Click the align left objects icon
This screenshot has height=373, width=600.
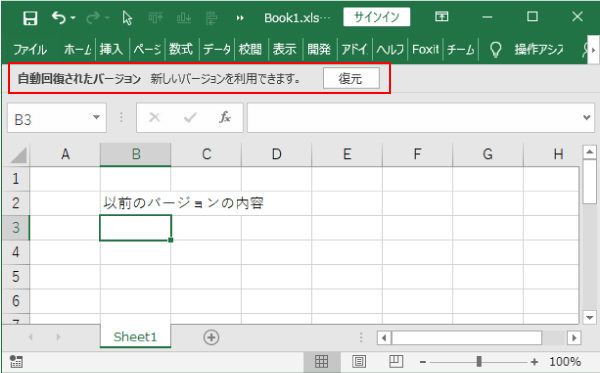click(x=212, y=18)
